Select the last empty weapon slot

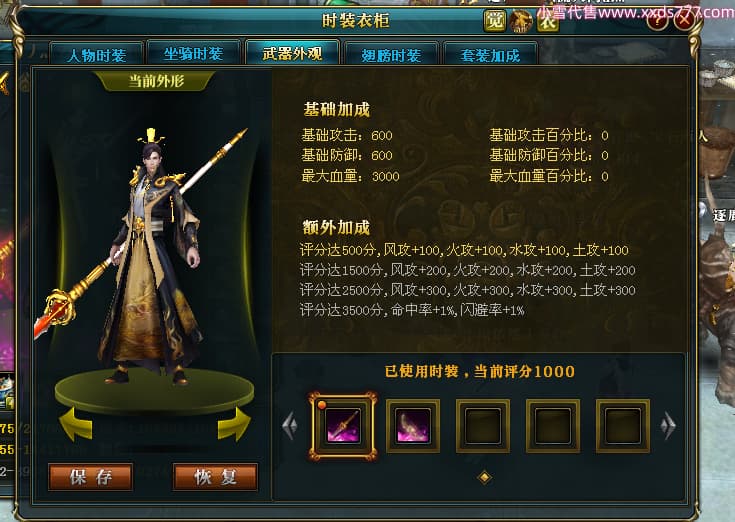pos(622,426)
